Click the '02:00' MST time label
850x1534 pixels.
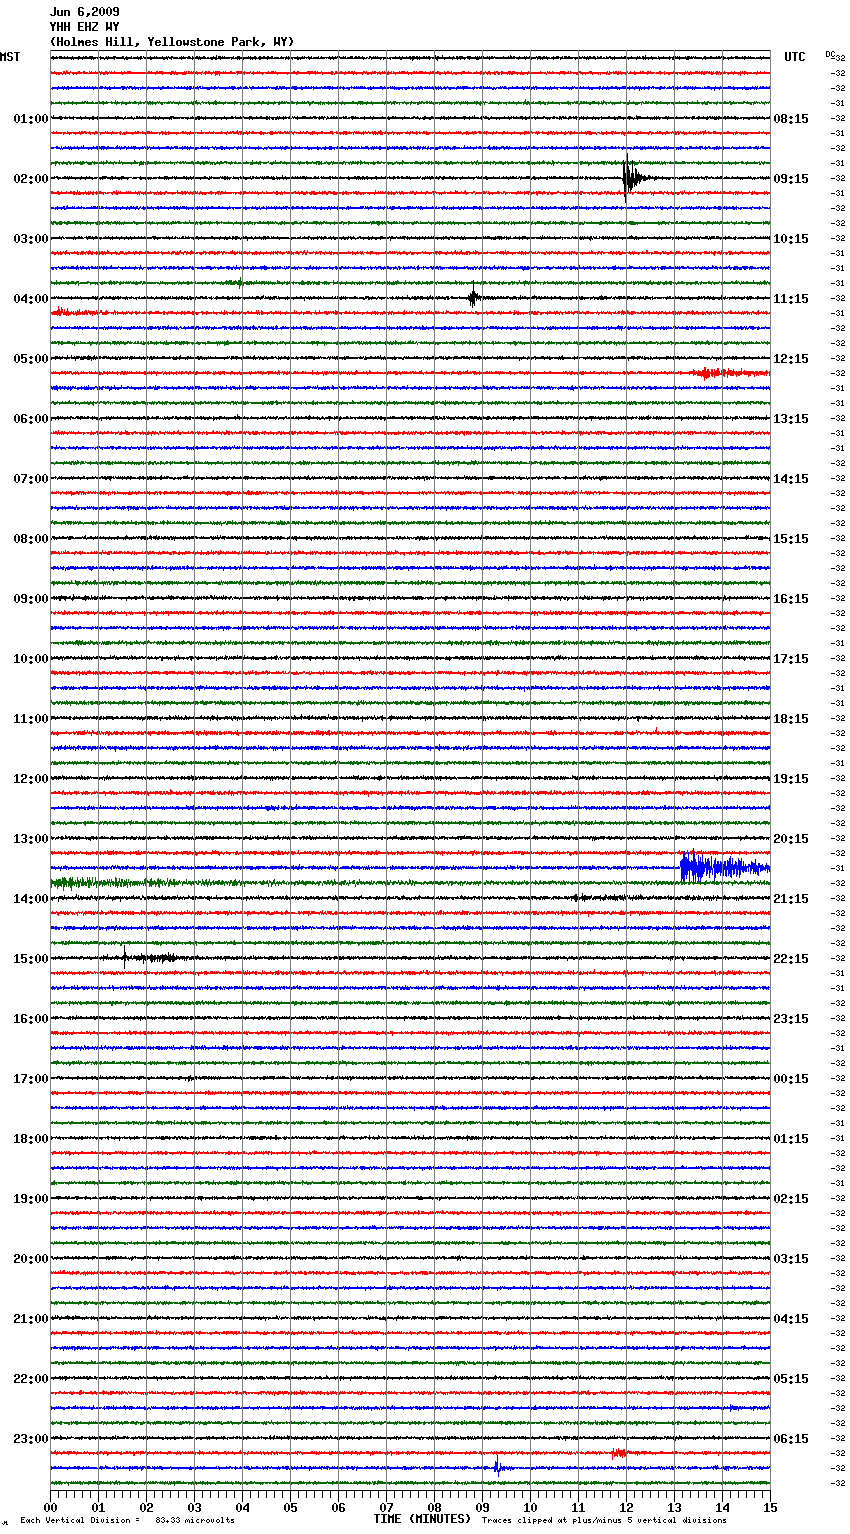[31, 179]
